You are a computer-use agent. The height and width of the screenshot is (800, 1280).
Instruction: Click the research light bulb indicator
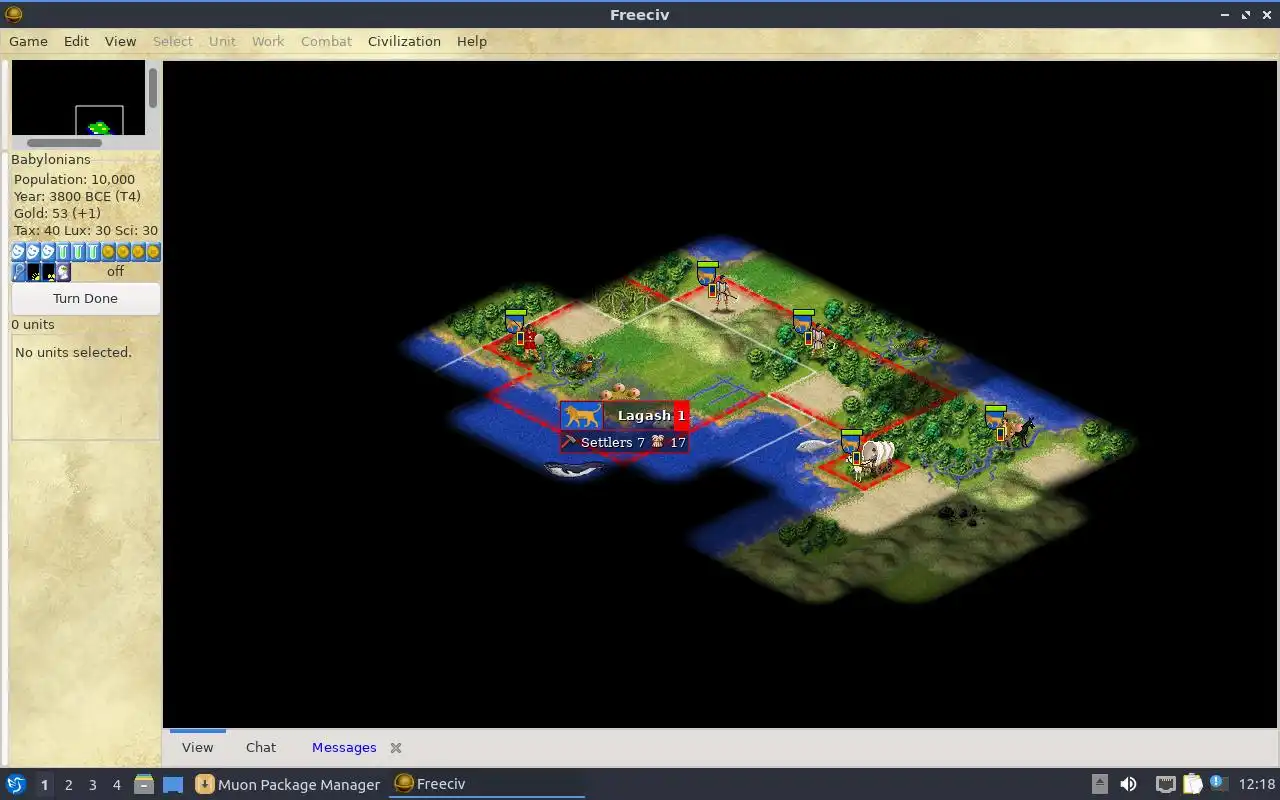pyautogui.click(x=19, y=271)
